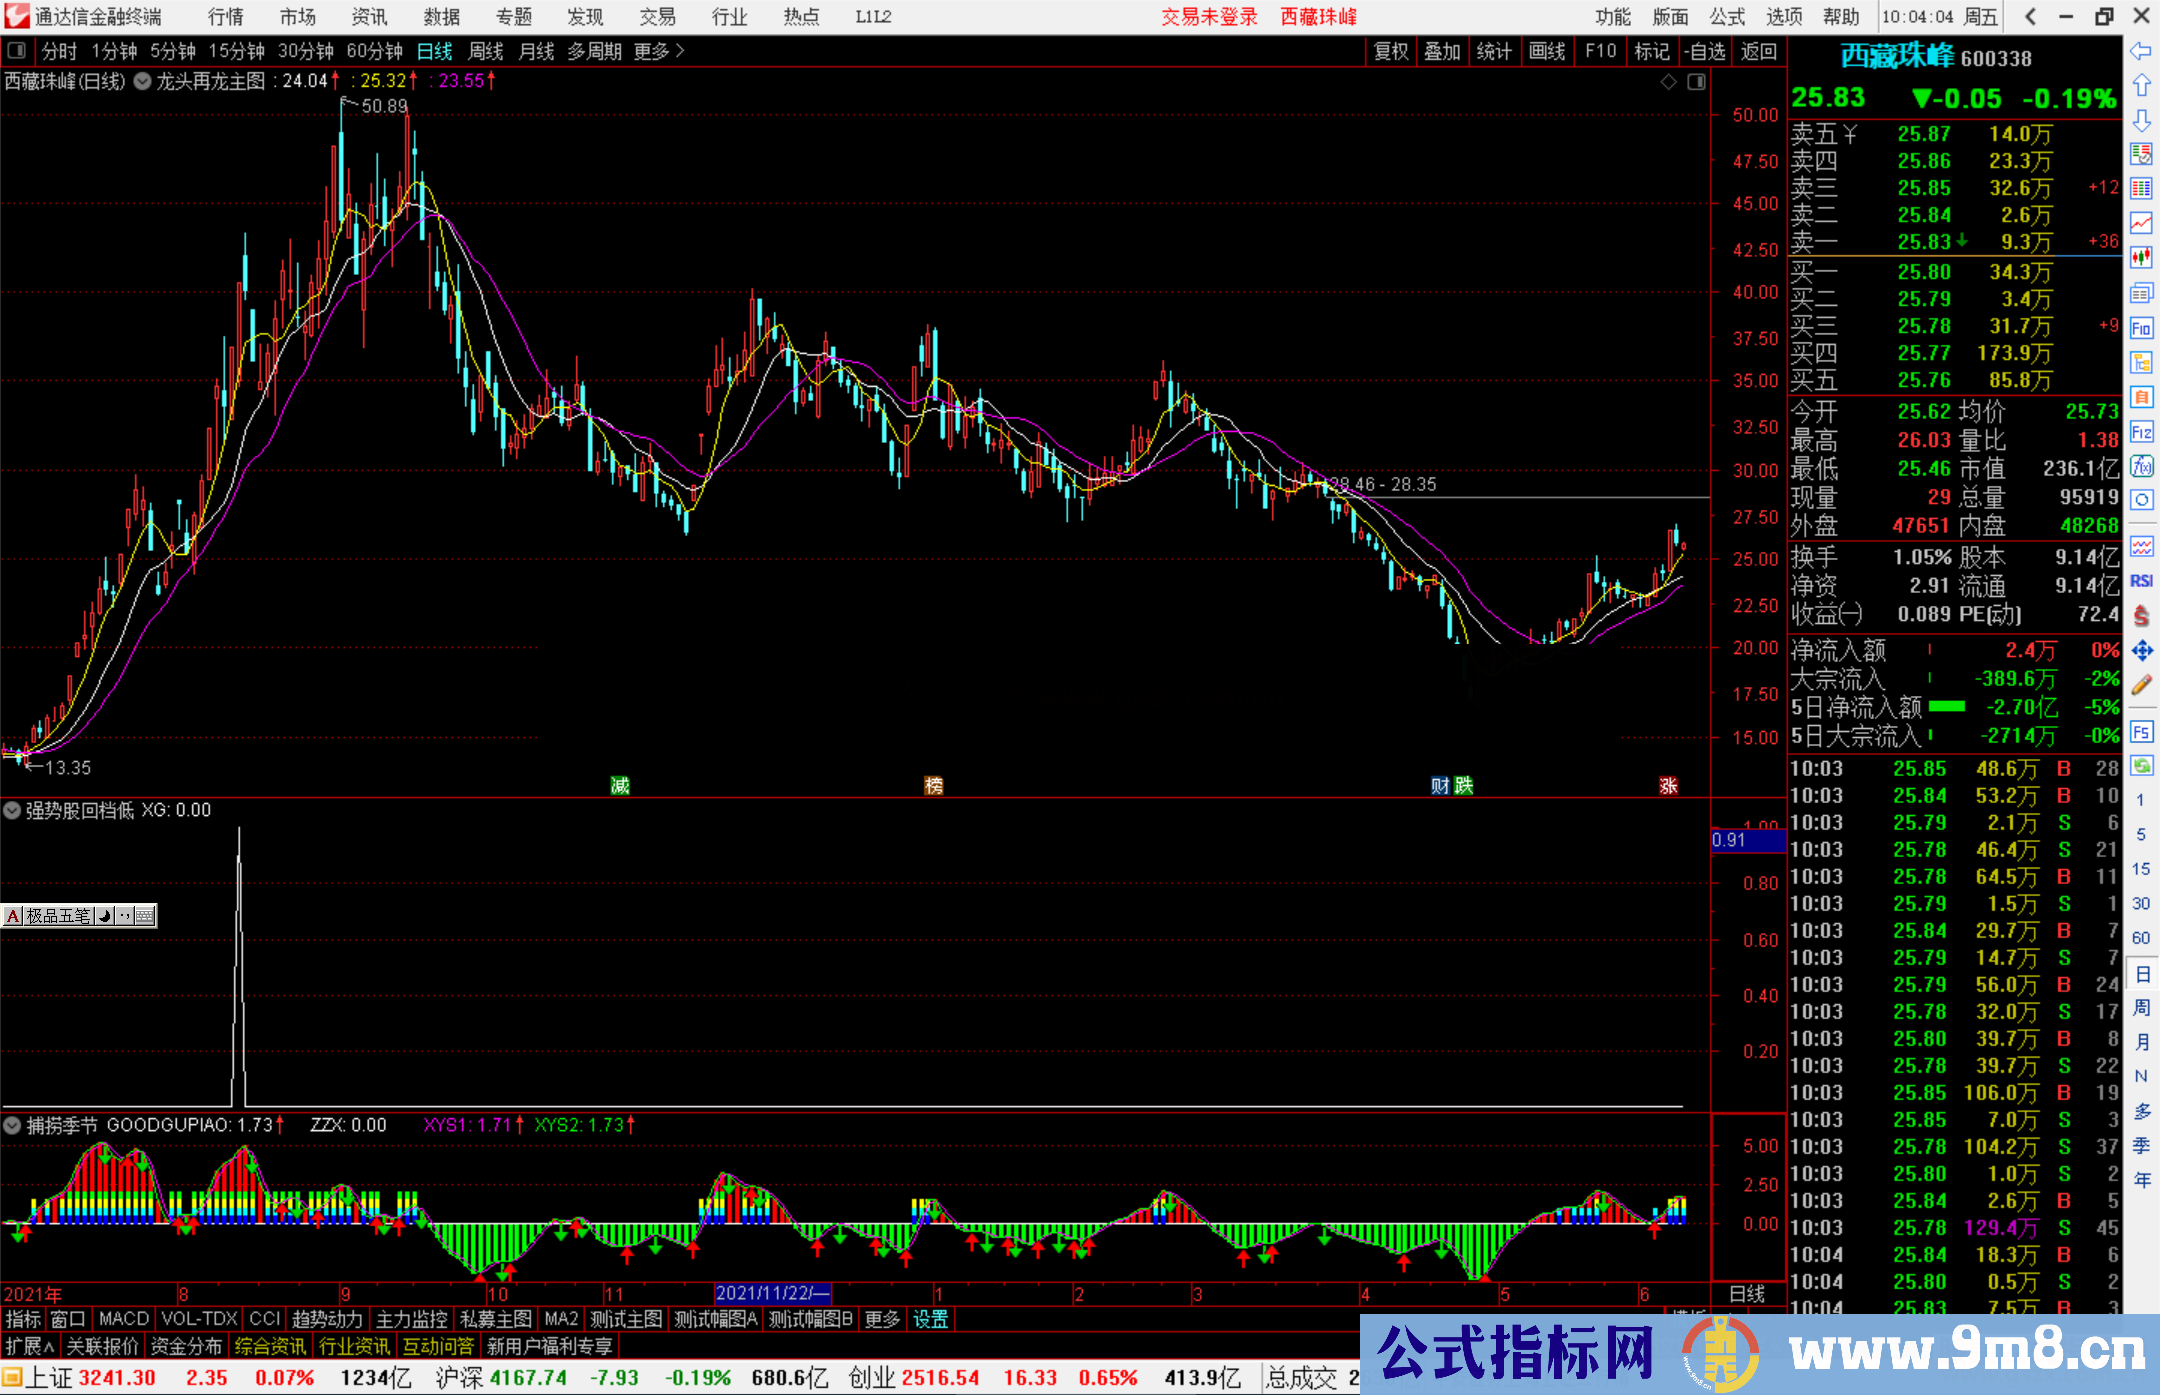The image size is (2160, 1395).
Task: Expand the 扩展 panel at bottom left
Action: click(x=29, y=1346)
